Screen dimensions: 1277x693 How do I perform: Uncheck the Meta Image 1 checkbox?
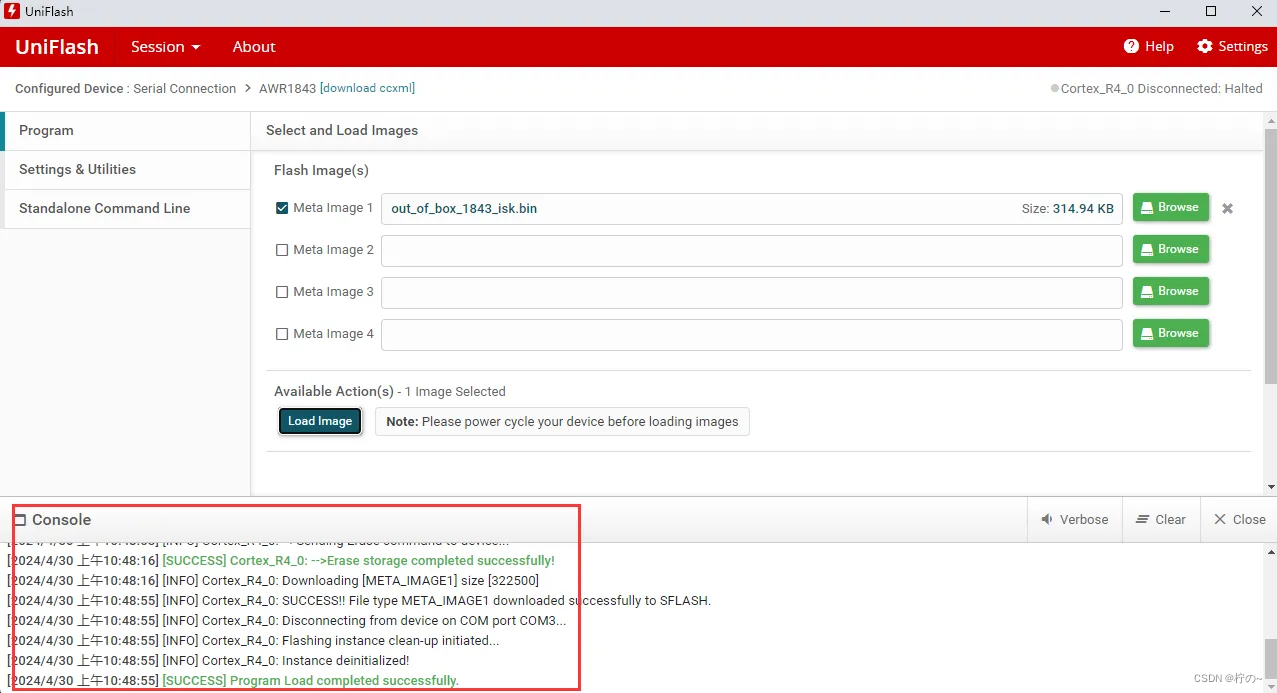(282, 208)
